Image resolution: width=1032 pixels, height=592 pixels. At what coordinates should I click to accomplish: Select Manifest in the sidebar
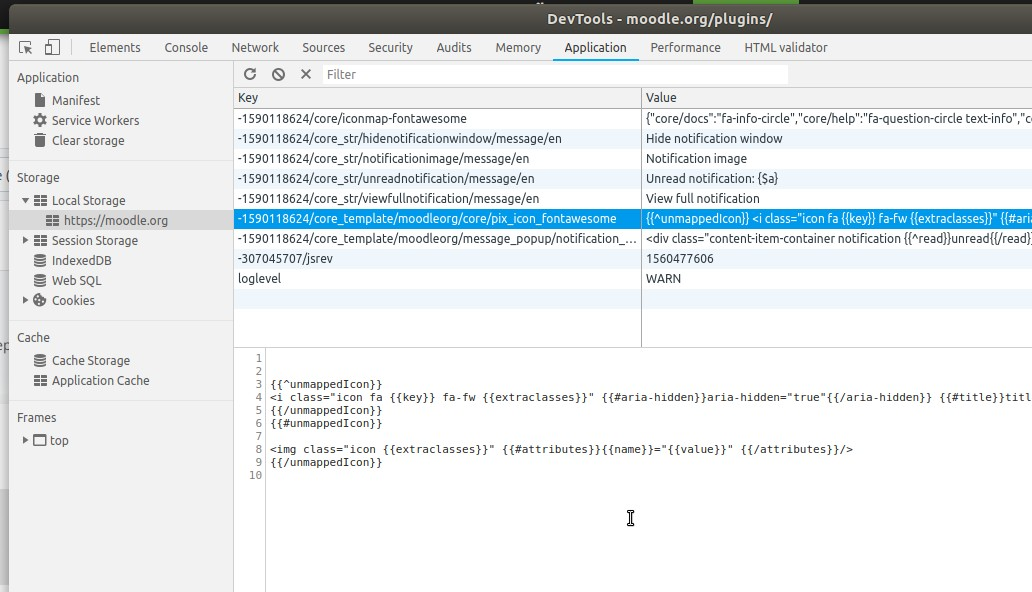tap(76, 100)
